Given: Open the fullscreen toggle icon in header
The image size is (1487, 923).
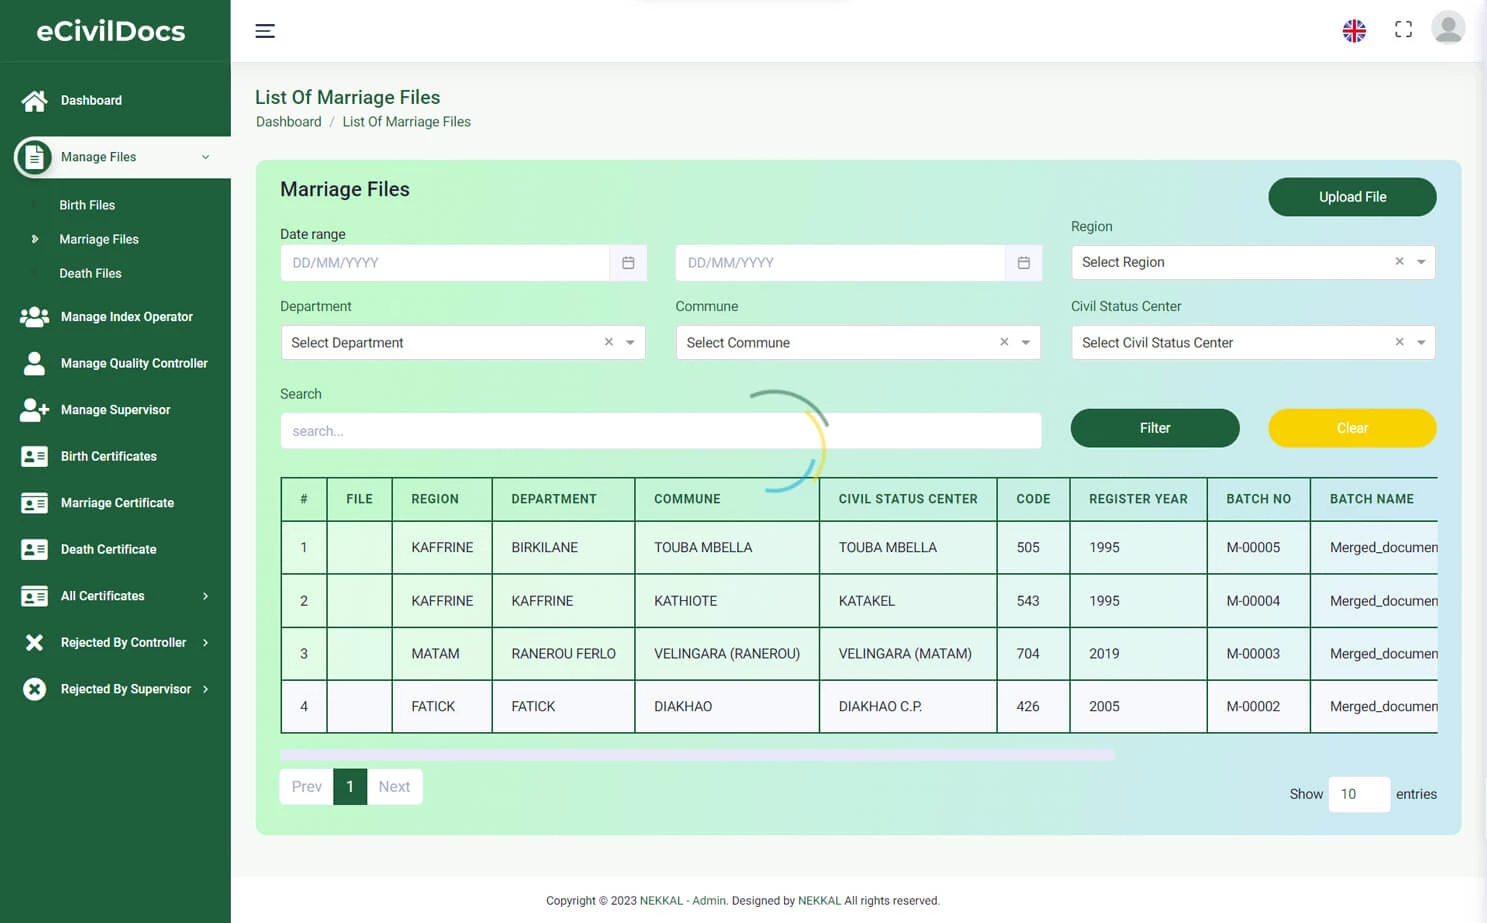Looking at the screenshot, I should (x=1403, y=29).
